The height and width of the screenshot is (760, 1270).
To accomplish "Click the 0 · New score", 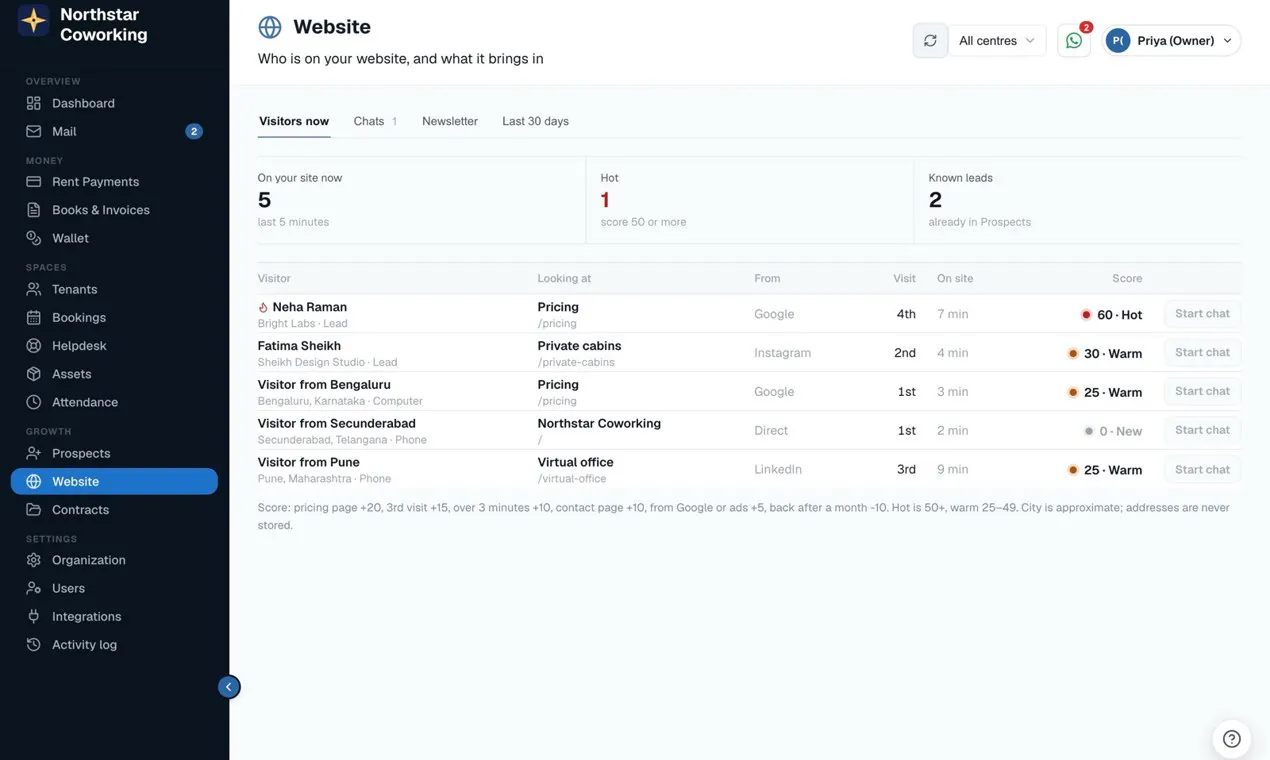I will coord(1113,431).
